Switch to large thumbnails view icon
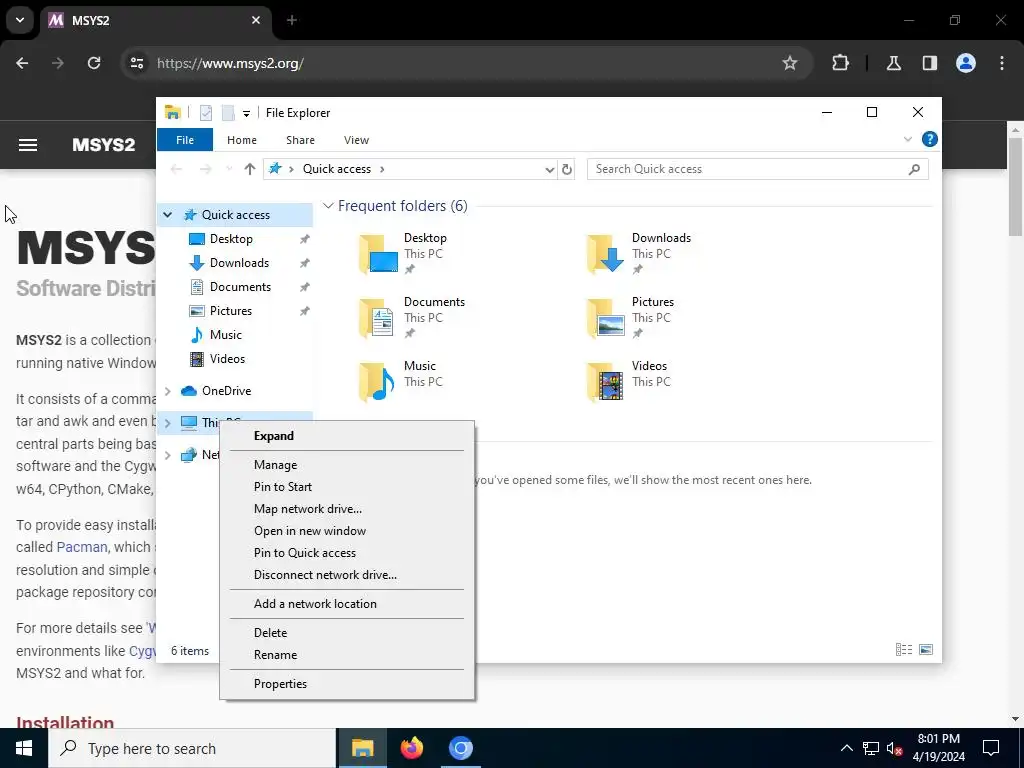Screen dimensions: 1024x768 click(926, 649)
